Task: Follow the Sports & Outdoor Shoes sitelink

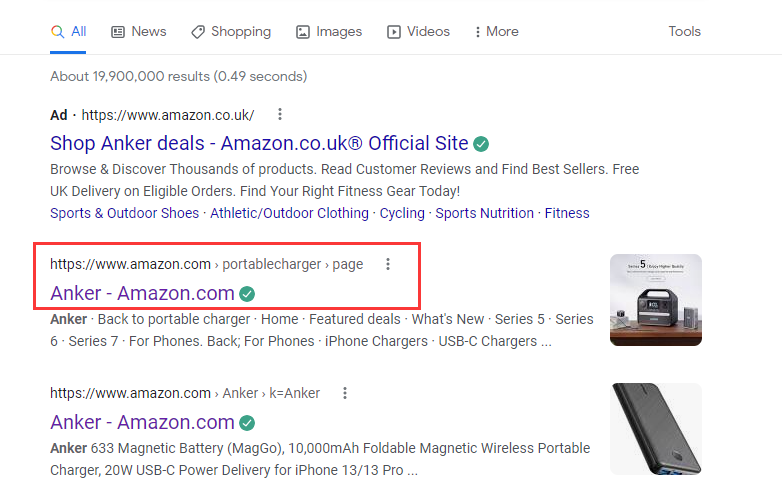Action: [x=123, y=213]
